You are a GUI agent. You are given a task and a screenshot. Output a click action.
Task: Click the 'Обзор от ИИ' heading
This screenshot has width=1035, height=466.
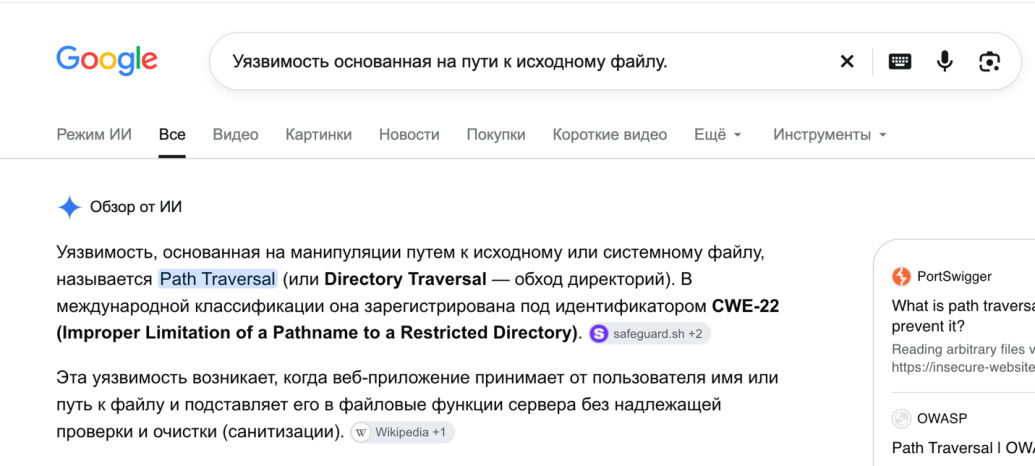tap(136, 207)
